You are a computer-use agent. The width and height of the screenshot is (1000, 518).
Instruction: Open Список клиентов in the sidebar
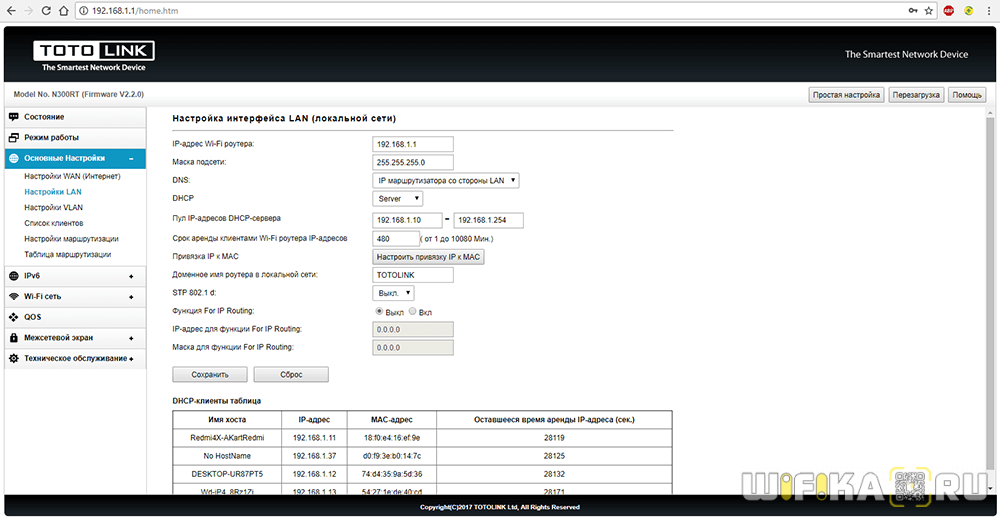point(54,223)
